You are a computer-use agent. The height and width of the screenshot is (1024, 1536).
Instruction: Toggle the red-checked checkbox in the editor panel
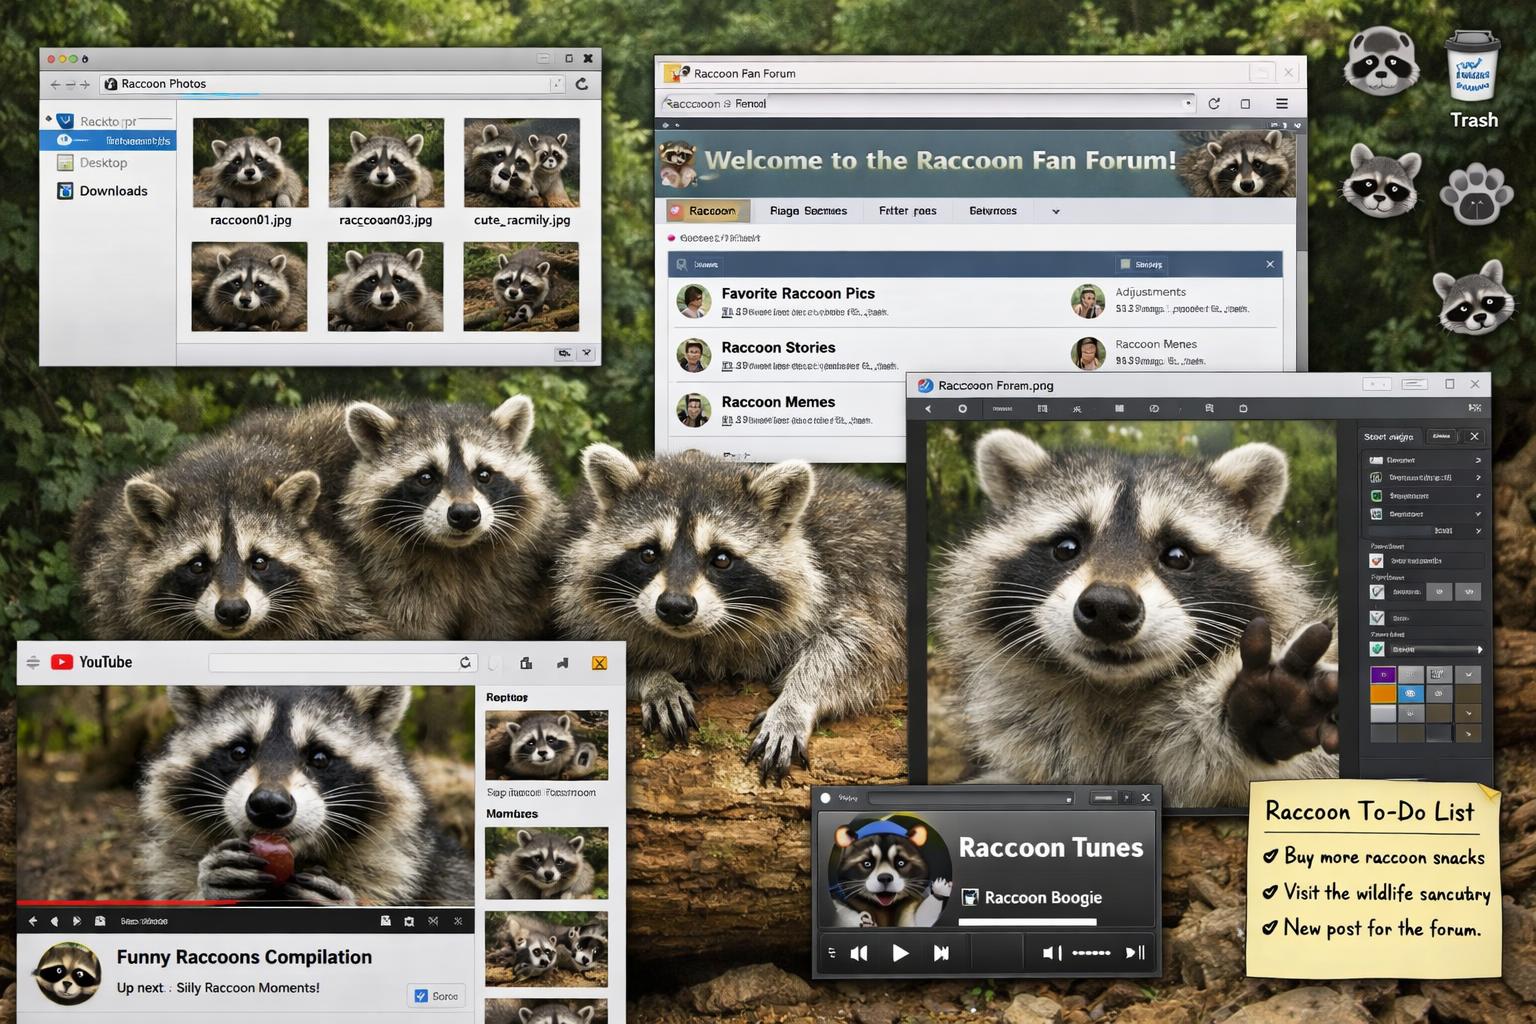[1377, 561]
